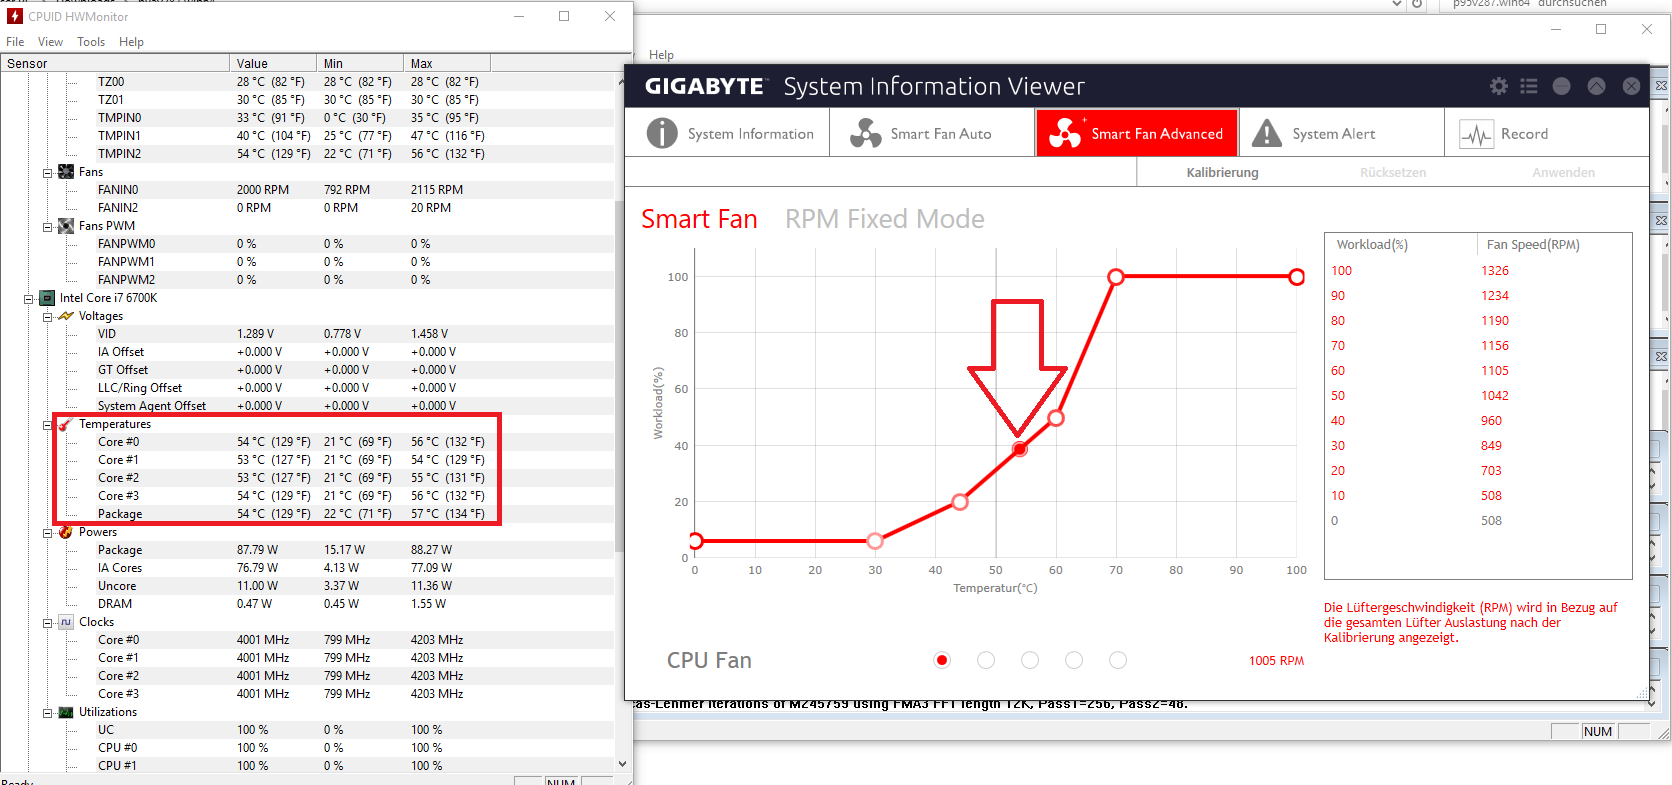Click the fan curve point at 30°C
The width and height of the screenshot is (1672, 785).
point(875,541)
